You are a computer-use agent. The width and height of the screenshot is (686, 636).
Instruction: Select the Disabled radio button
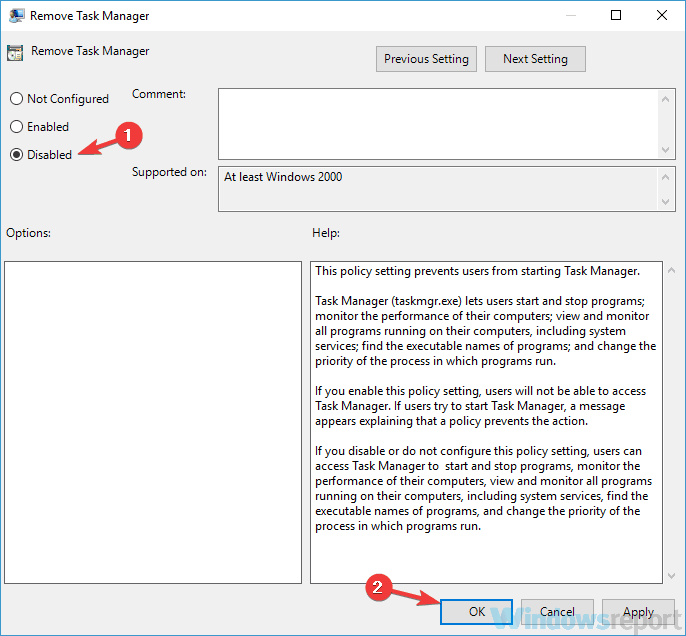[16, 155]
